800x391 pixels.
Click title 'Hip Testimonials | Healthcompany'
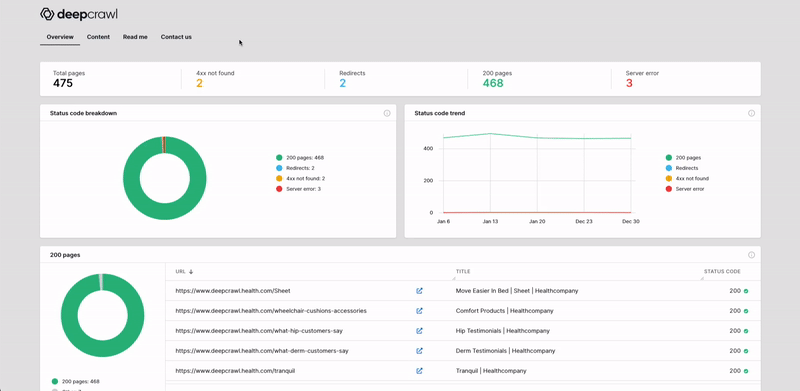tap(503, 331)
